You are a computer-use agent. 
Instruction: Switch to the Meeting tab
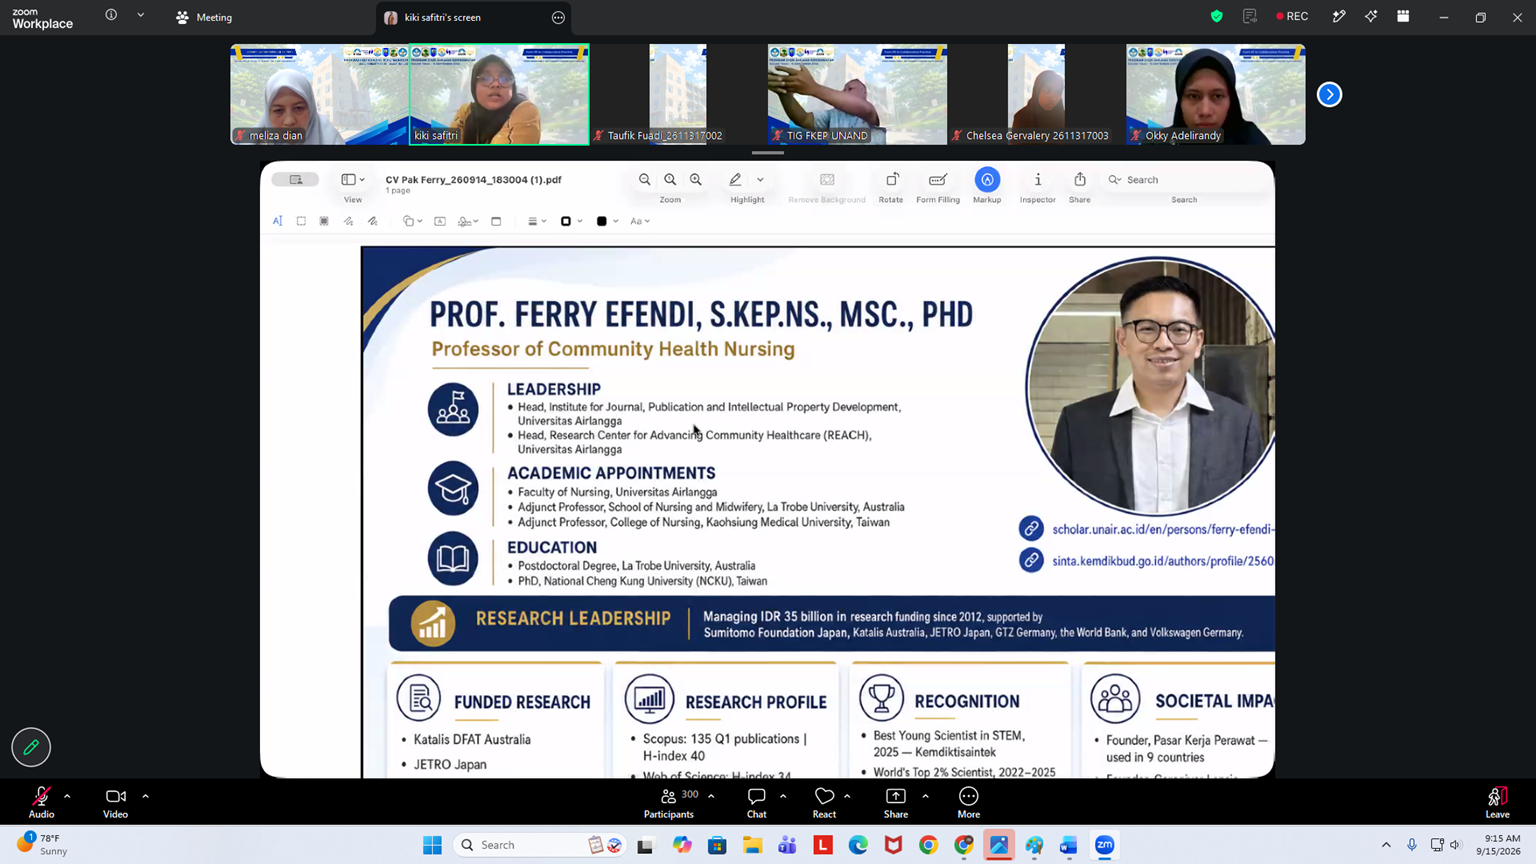pyautogui.click(x=204, y=17)
